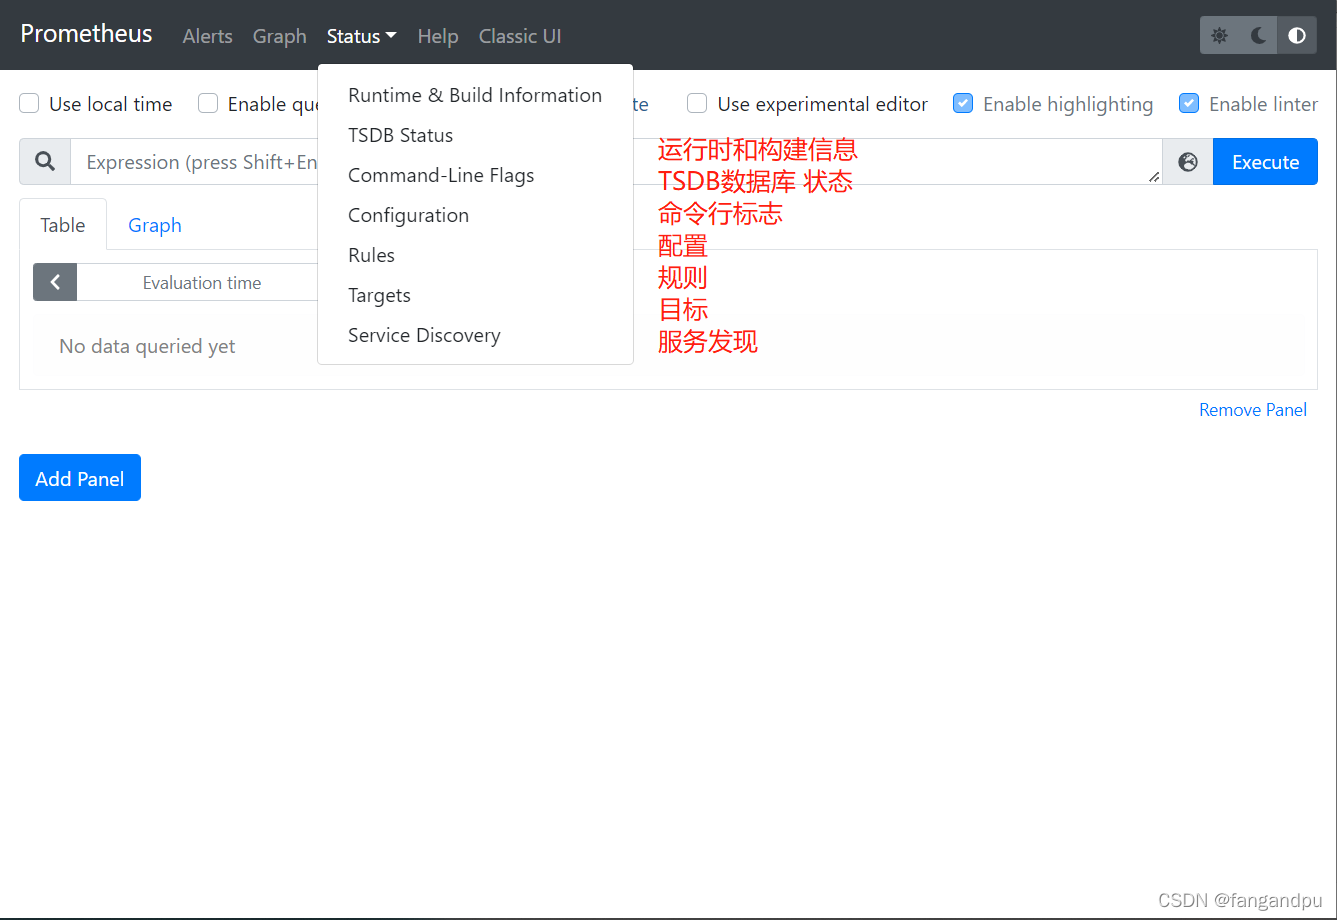Switch to Classic UI
The image size is (1337, 920).
(x=520, y=36)
